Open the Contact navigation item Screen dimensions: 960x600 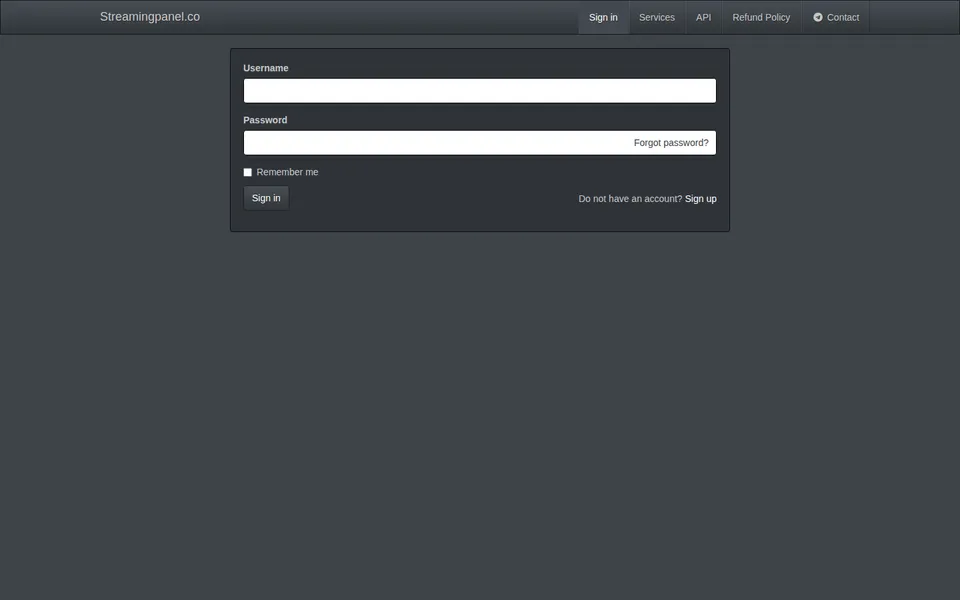tap(836, 17)
